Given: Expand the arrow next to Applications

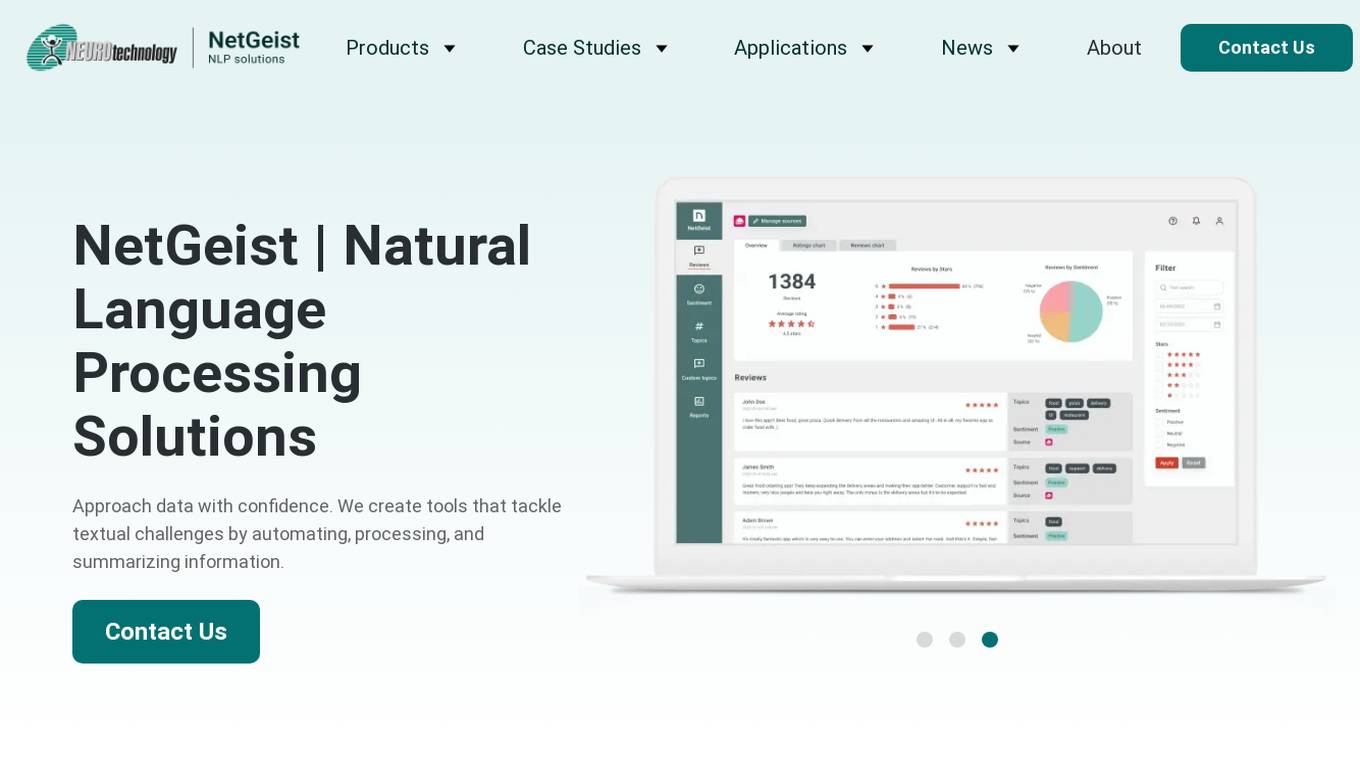Looking at the screenshot, I should coord(868,48).
